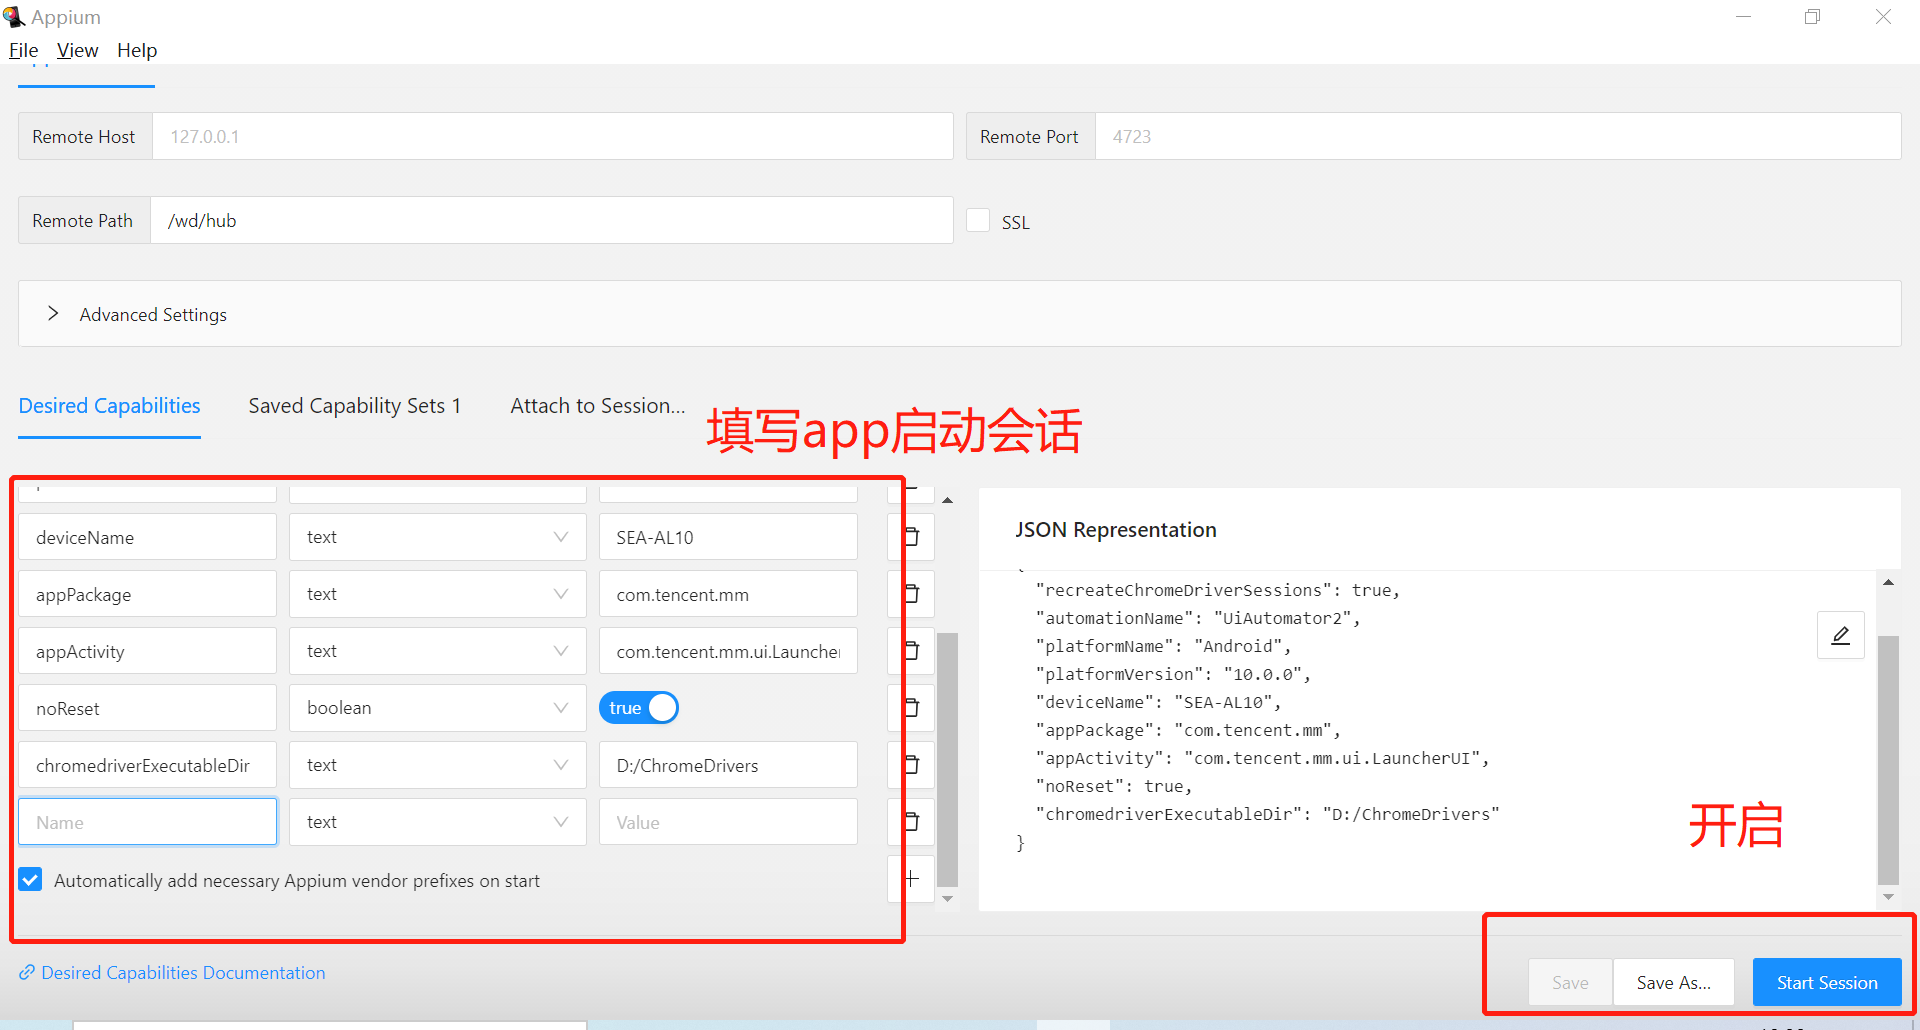This screenshot has width=1920, height=1030.
Task: Click the "chromedriverExecutableDir" JSON line
Action: click(x=1267, y=814)
